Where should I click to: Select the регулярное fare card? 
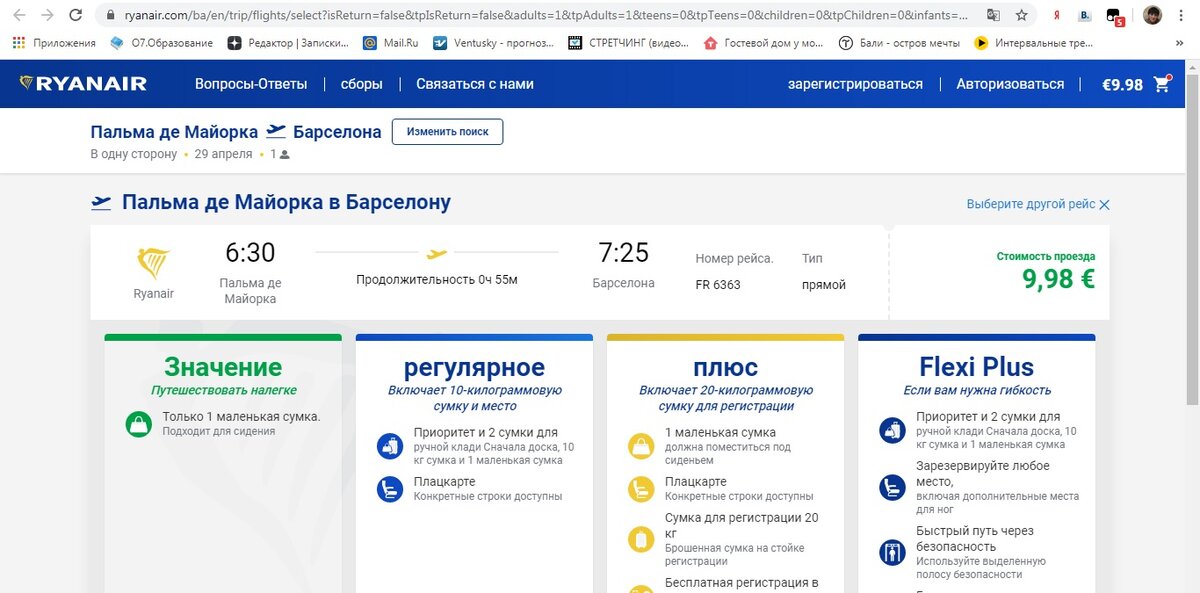pos(474,463)
